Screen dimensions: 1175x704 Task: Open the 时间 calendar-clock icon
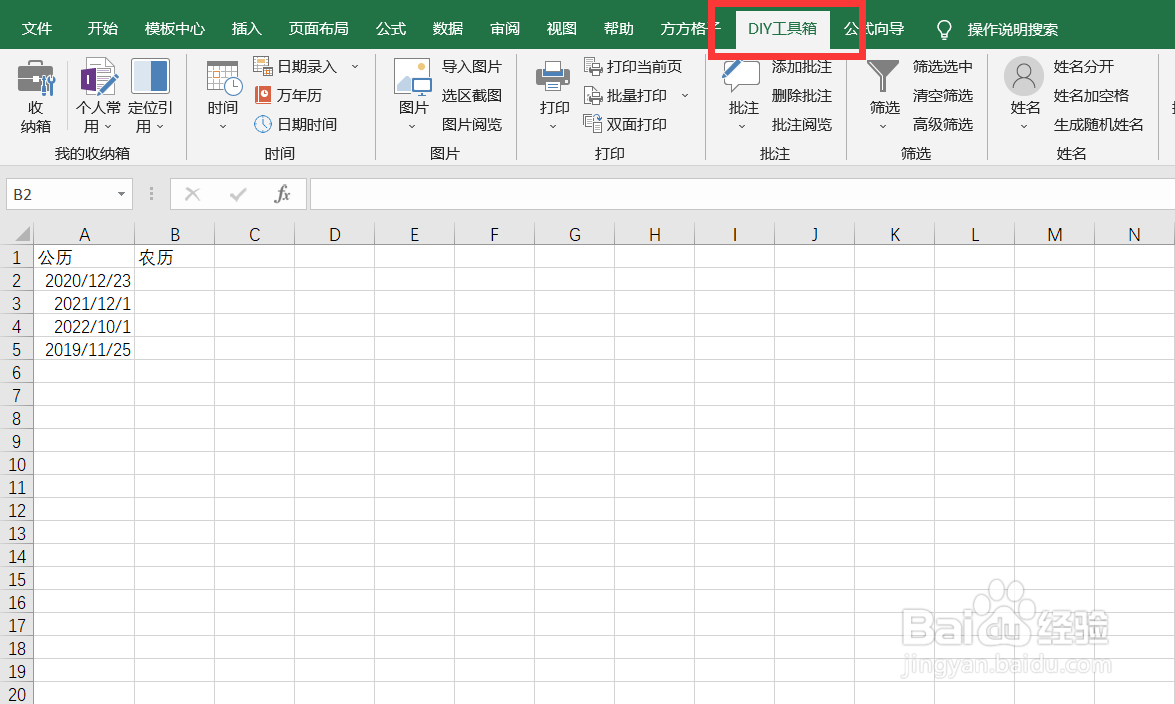click(x=223, y=78)
